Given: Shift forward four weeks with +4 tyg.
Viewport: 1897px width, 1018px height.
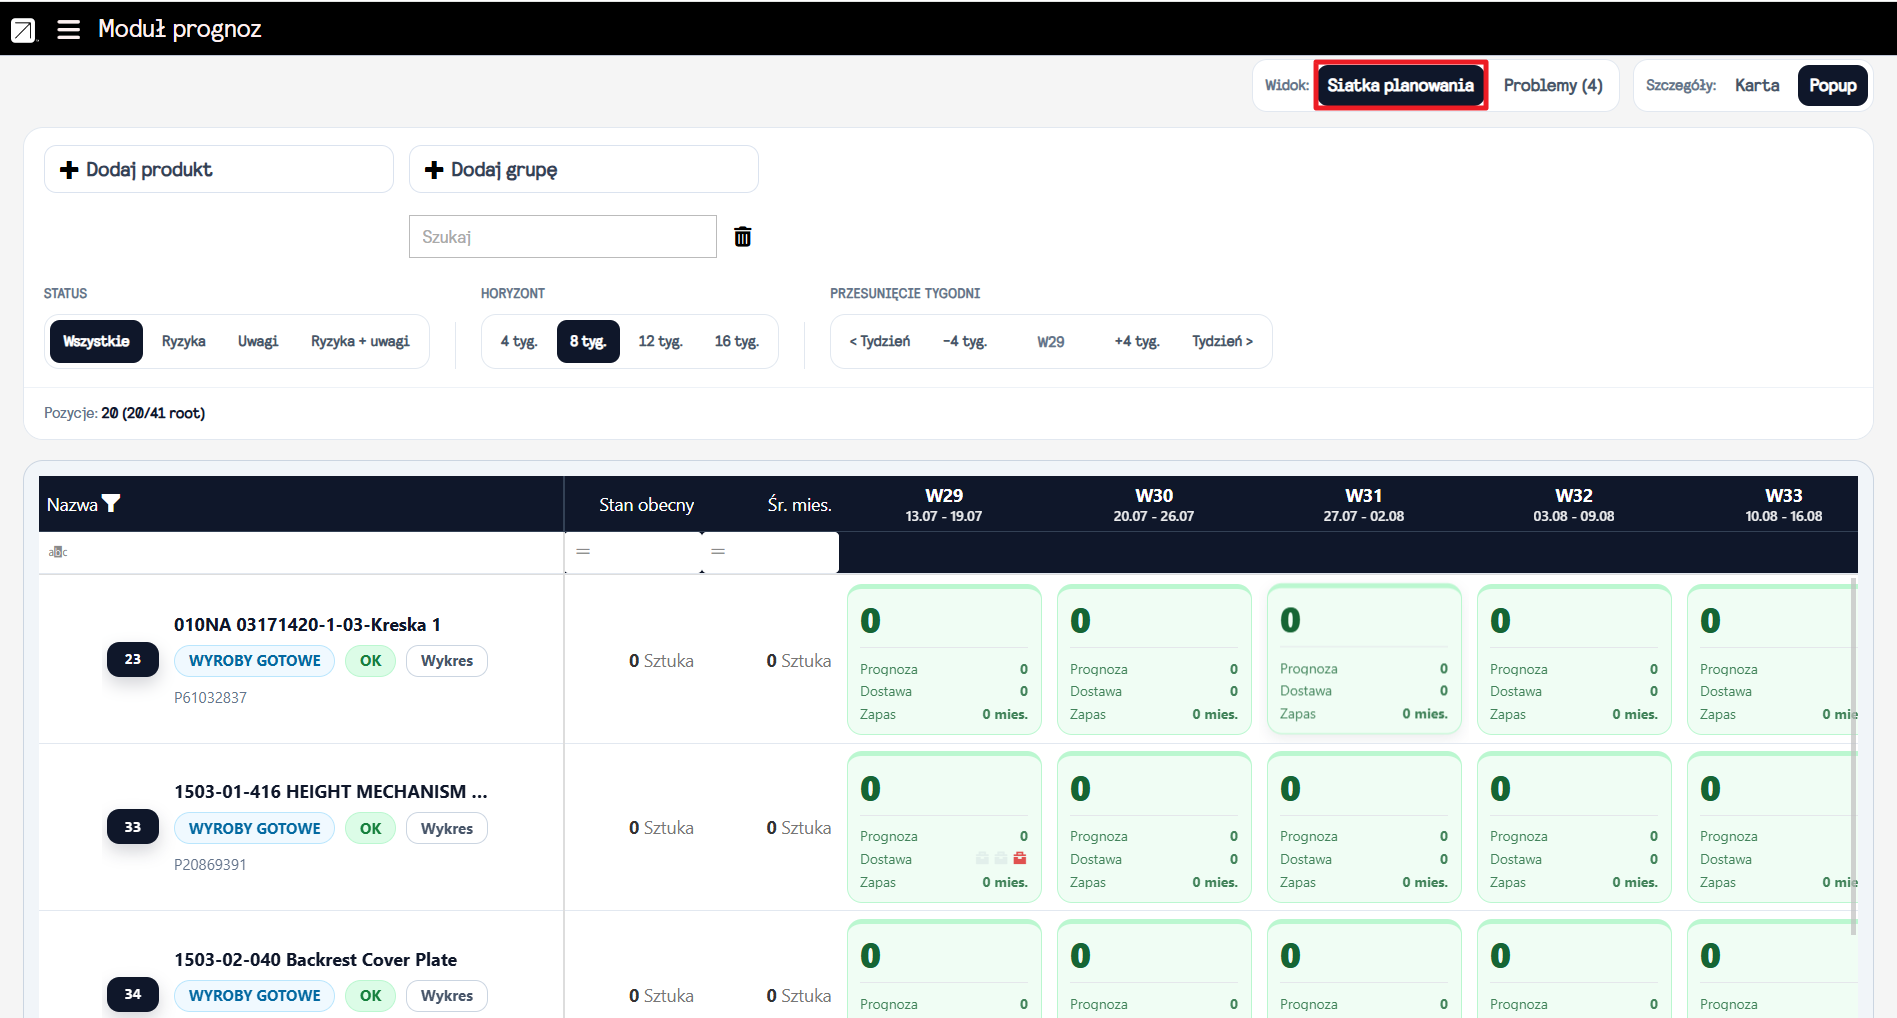Looking at the screenshot, I should pyautogui.click(x=1137, y=341).
